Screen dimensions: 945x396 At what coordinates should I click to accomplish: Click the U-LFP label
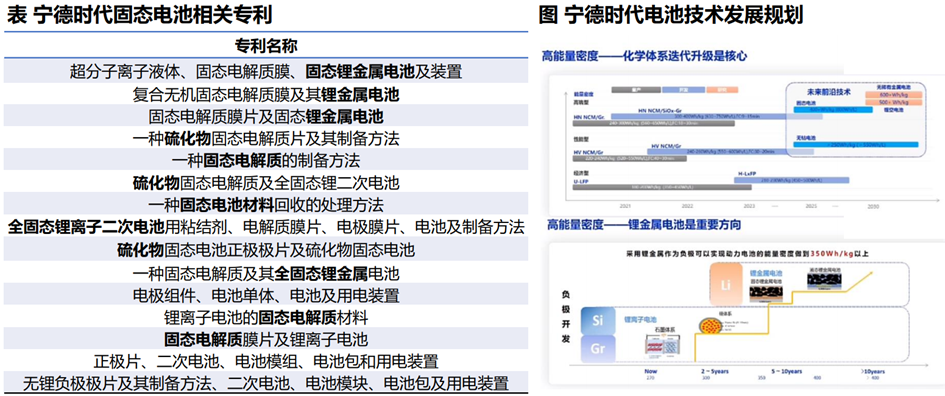(x=582, y=181)
